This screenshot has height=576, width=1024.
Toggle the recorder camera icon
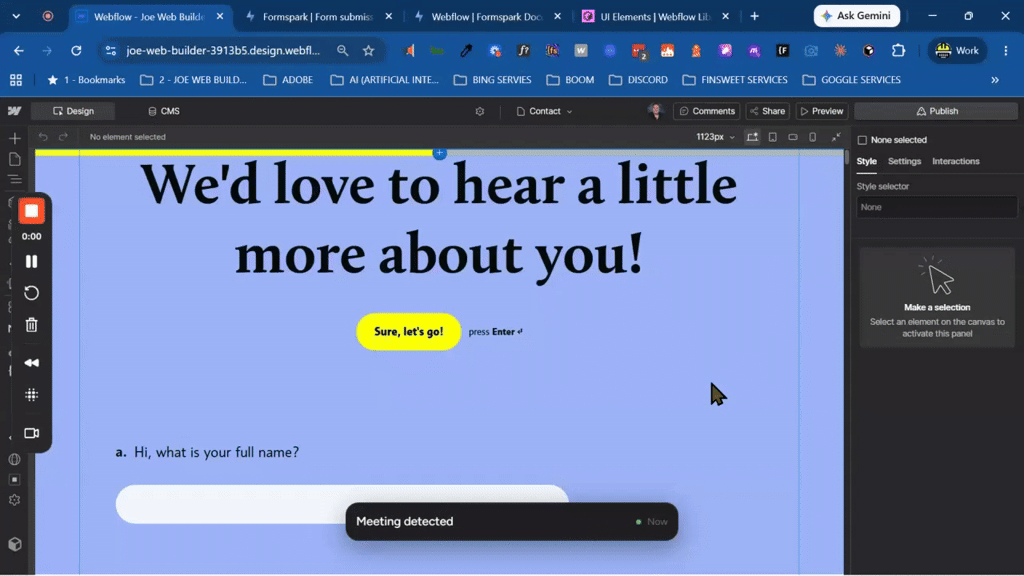click(x=31, y=433)
